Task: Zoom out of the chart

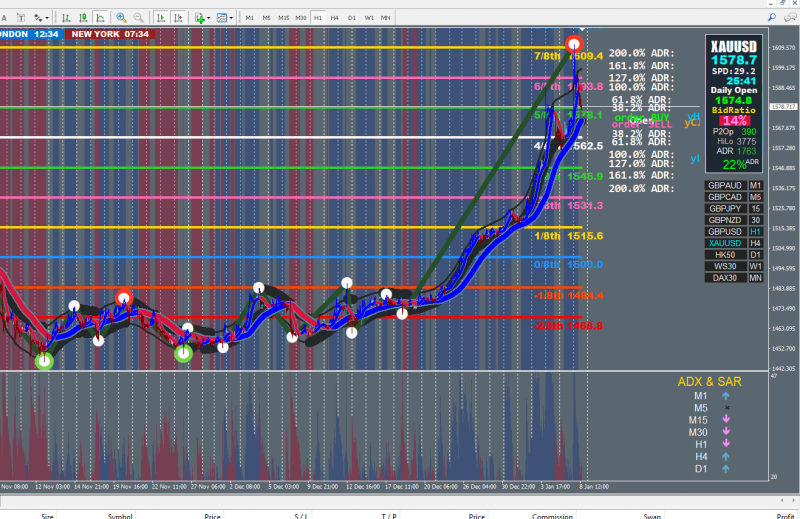Action: coord(138,18)
